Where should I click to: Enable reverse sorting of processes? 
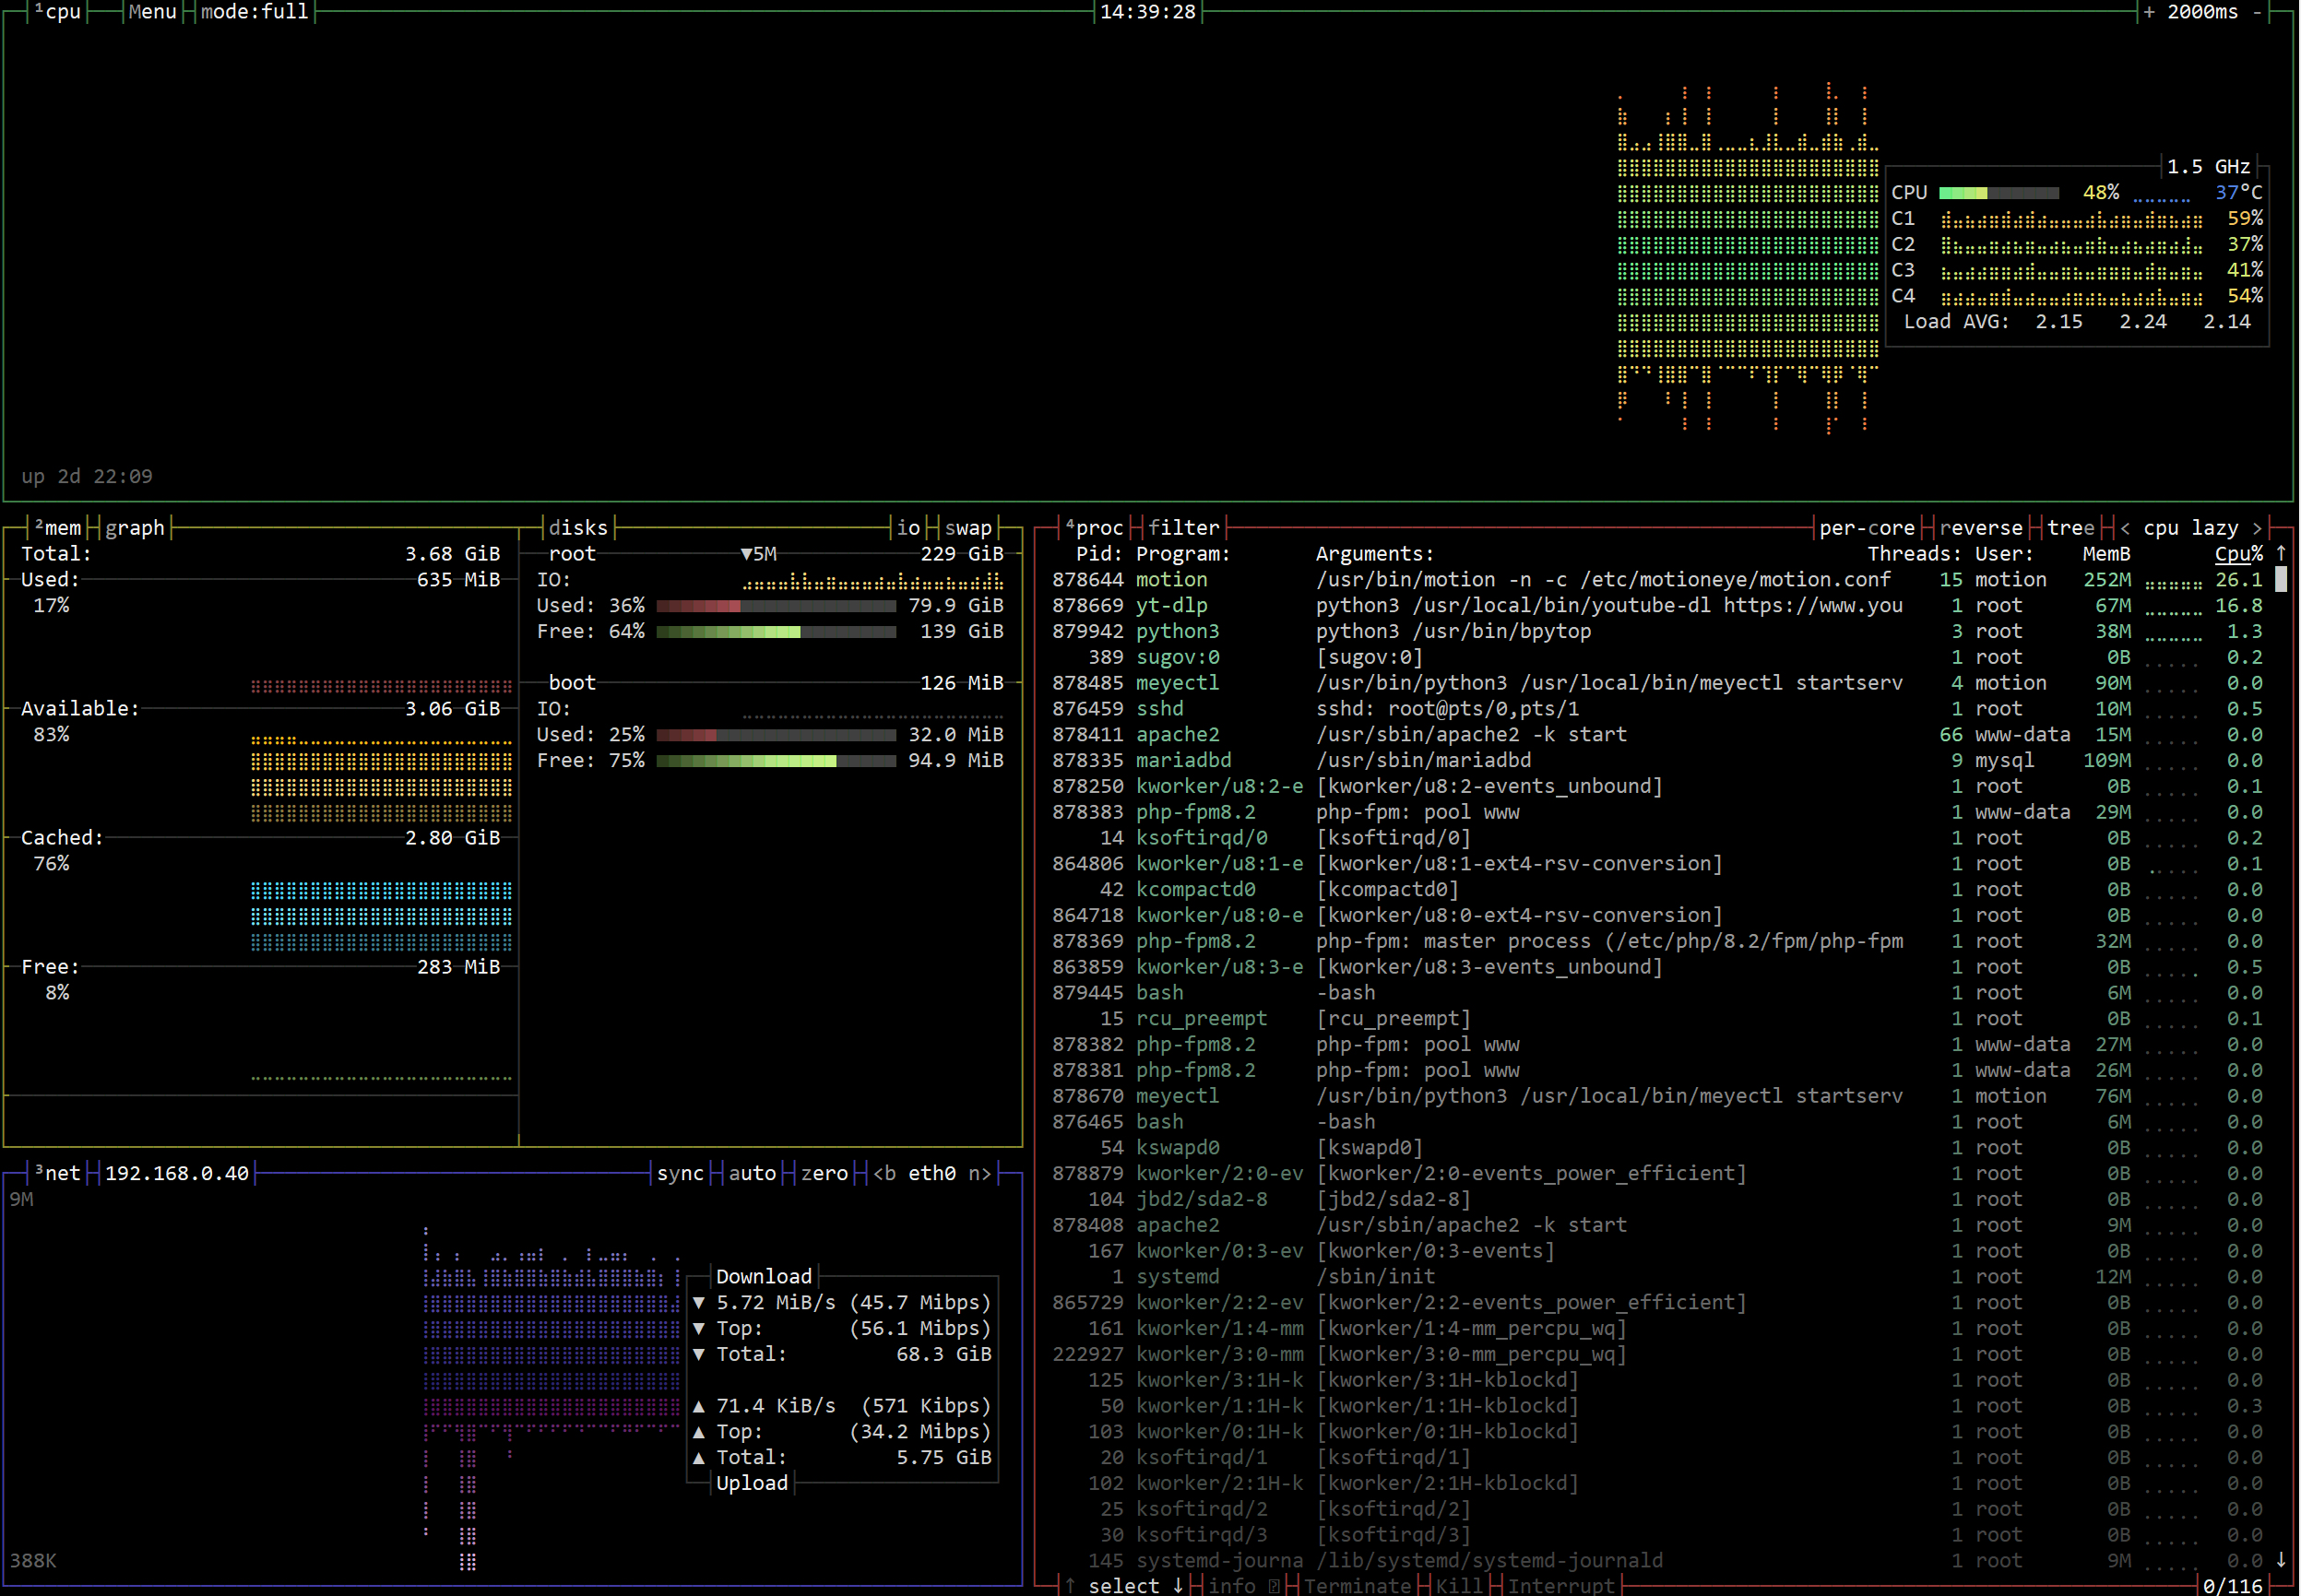click(x=1981, y=528)
